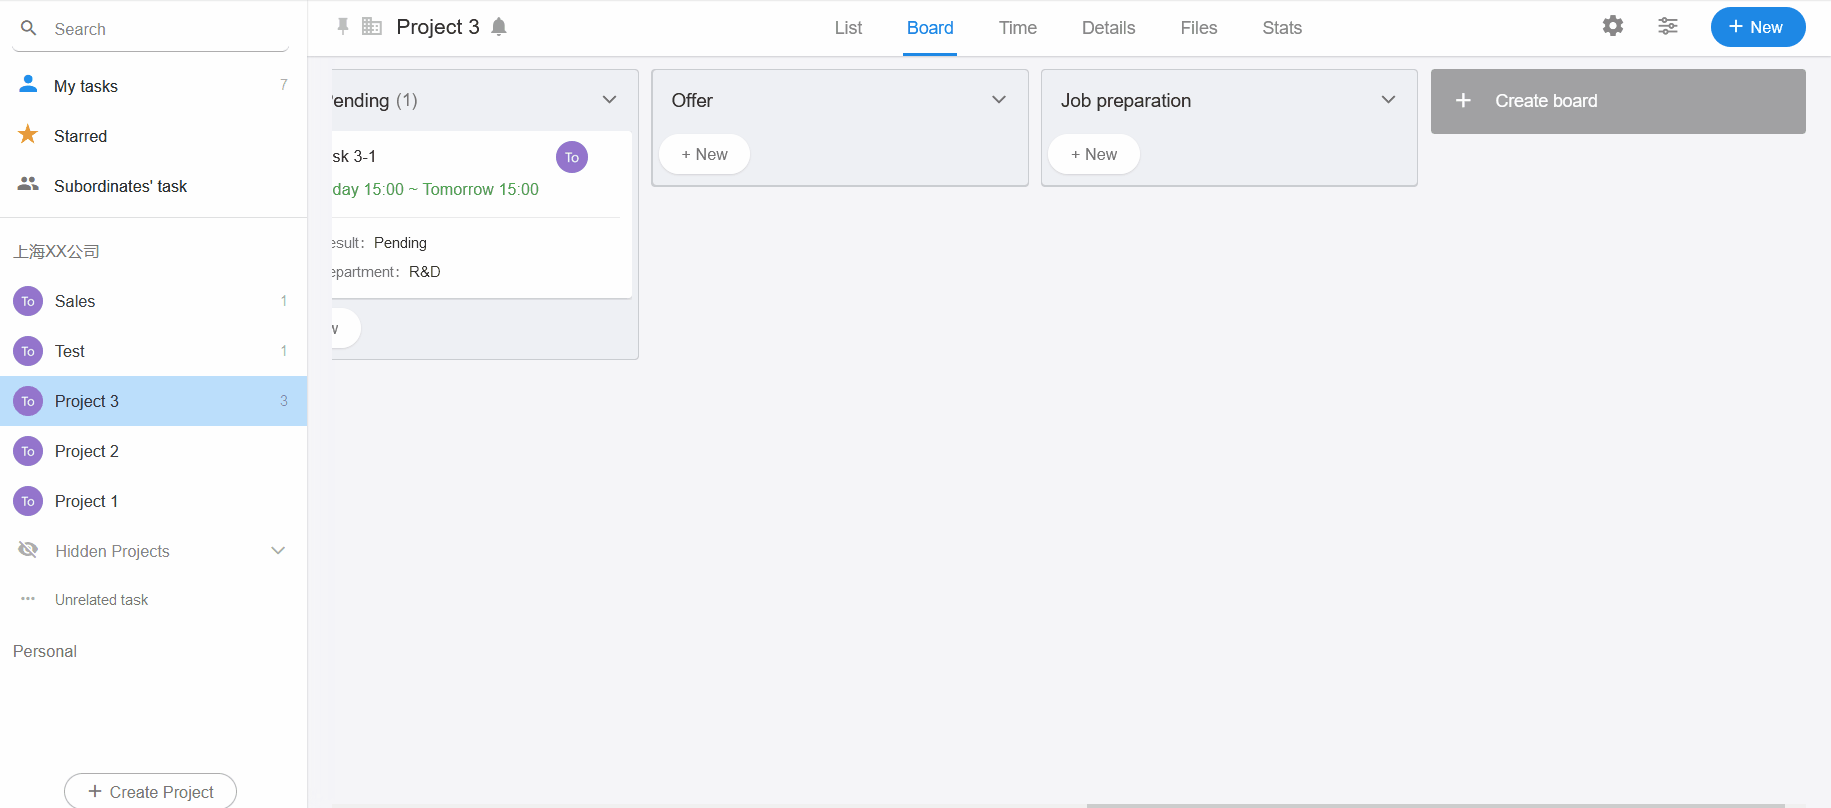Click Subordinates' task people icon
This screenshot has height=808, width=1831.
click(28, 184)
